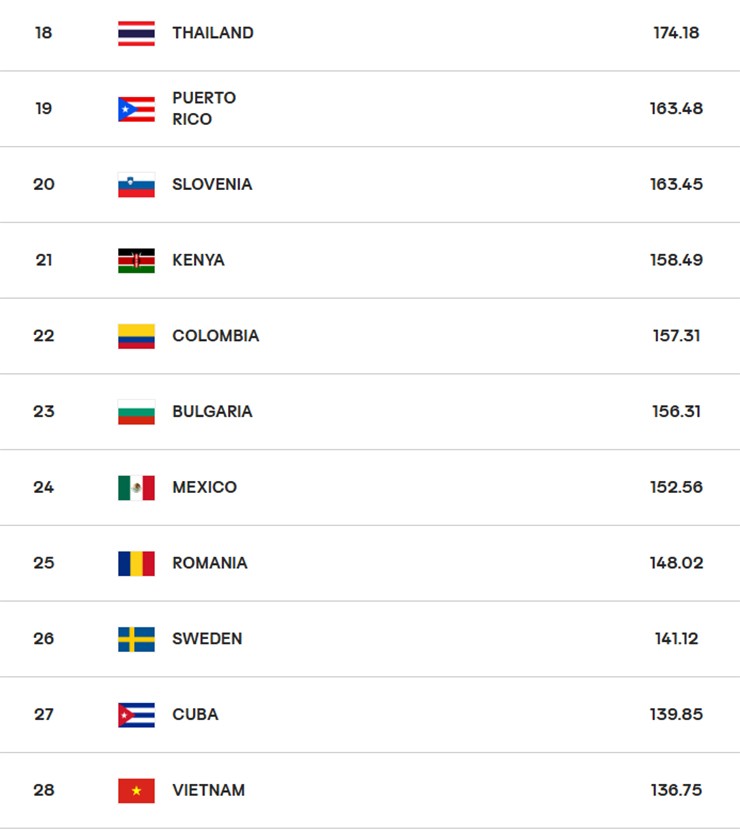This screenshot has width=740, height=832.
Task: Click the Thailand flag icon
Action: click(136, 33)
